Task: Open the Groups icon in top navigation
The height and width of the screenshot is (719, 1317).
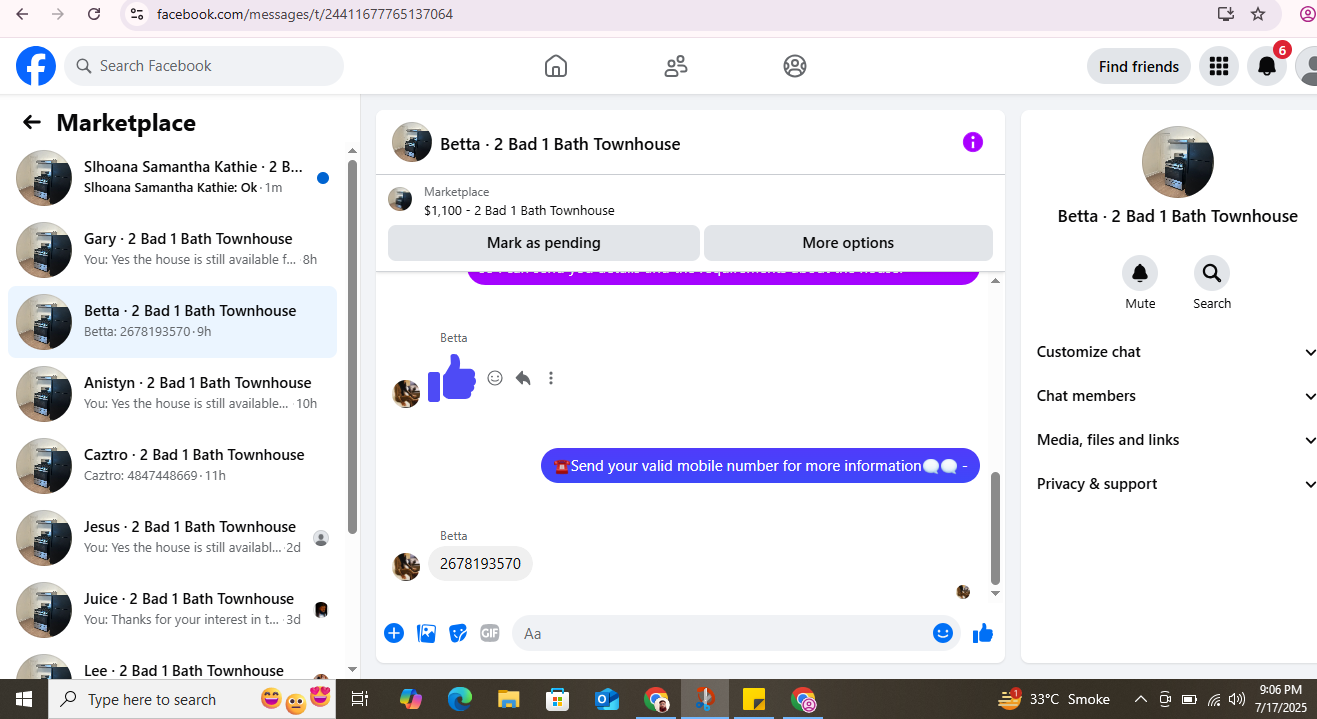Action: coord(795,66)
